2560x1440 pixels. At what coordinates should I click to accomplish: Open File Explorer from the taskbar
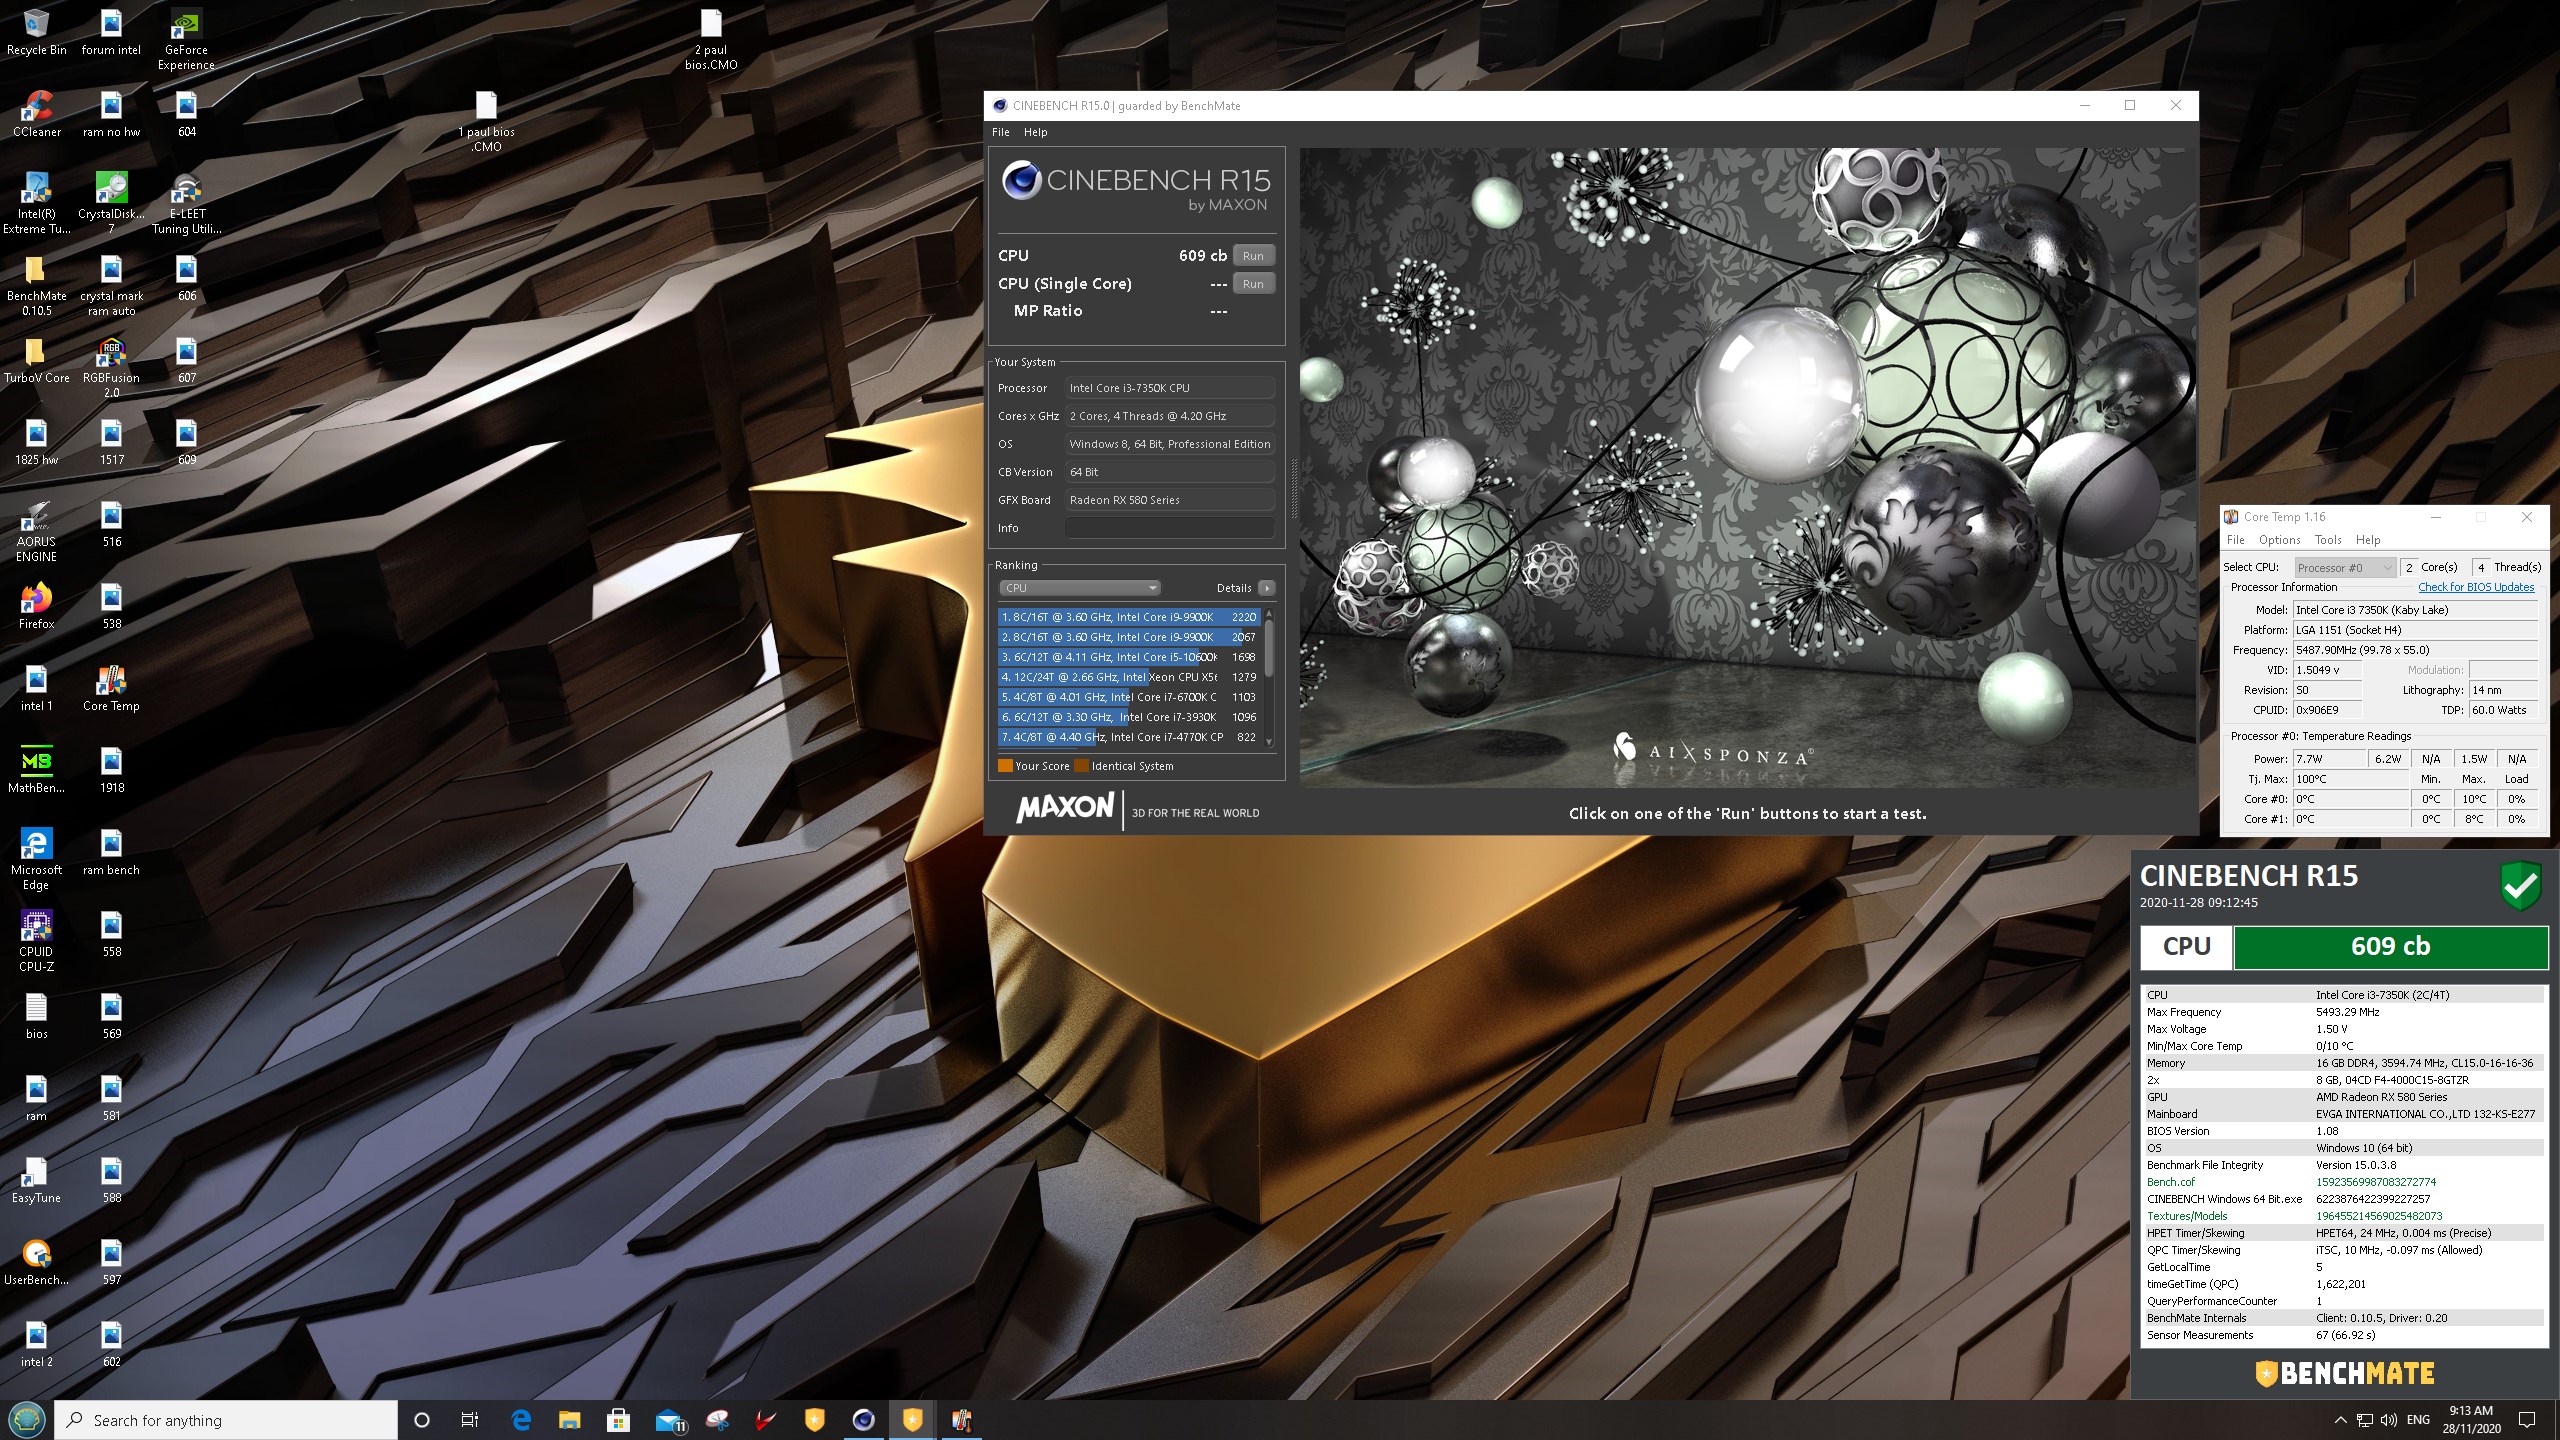[x=569, y=1420]
